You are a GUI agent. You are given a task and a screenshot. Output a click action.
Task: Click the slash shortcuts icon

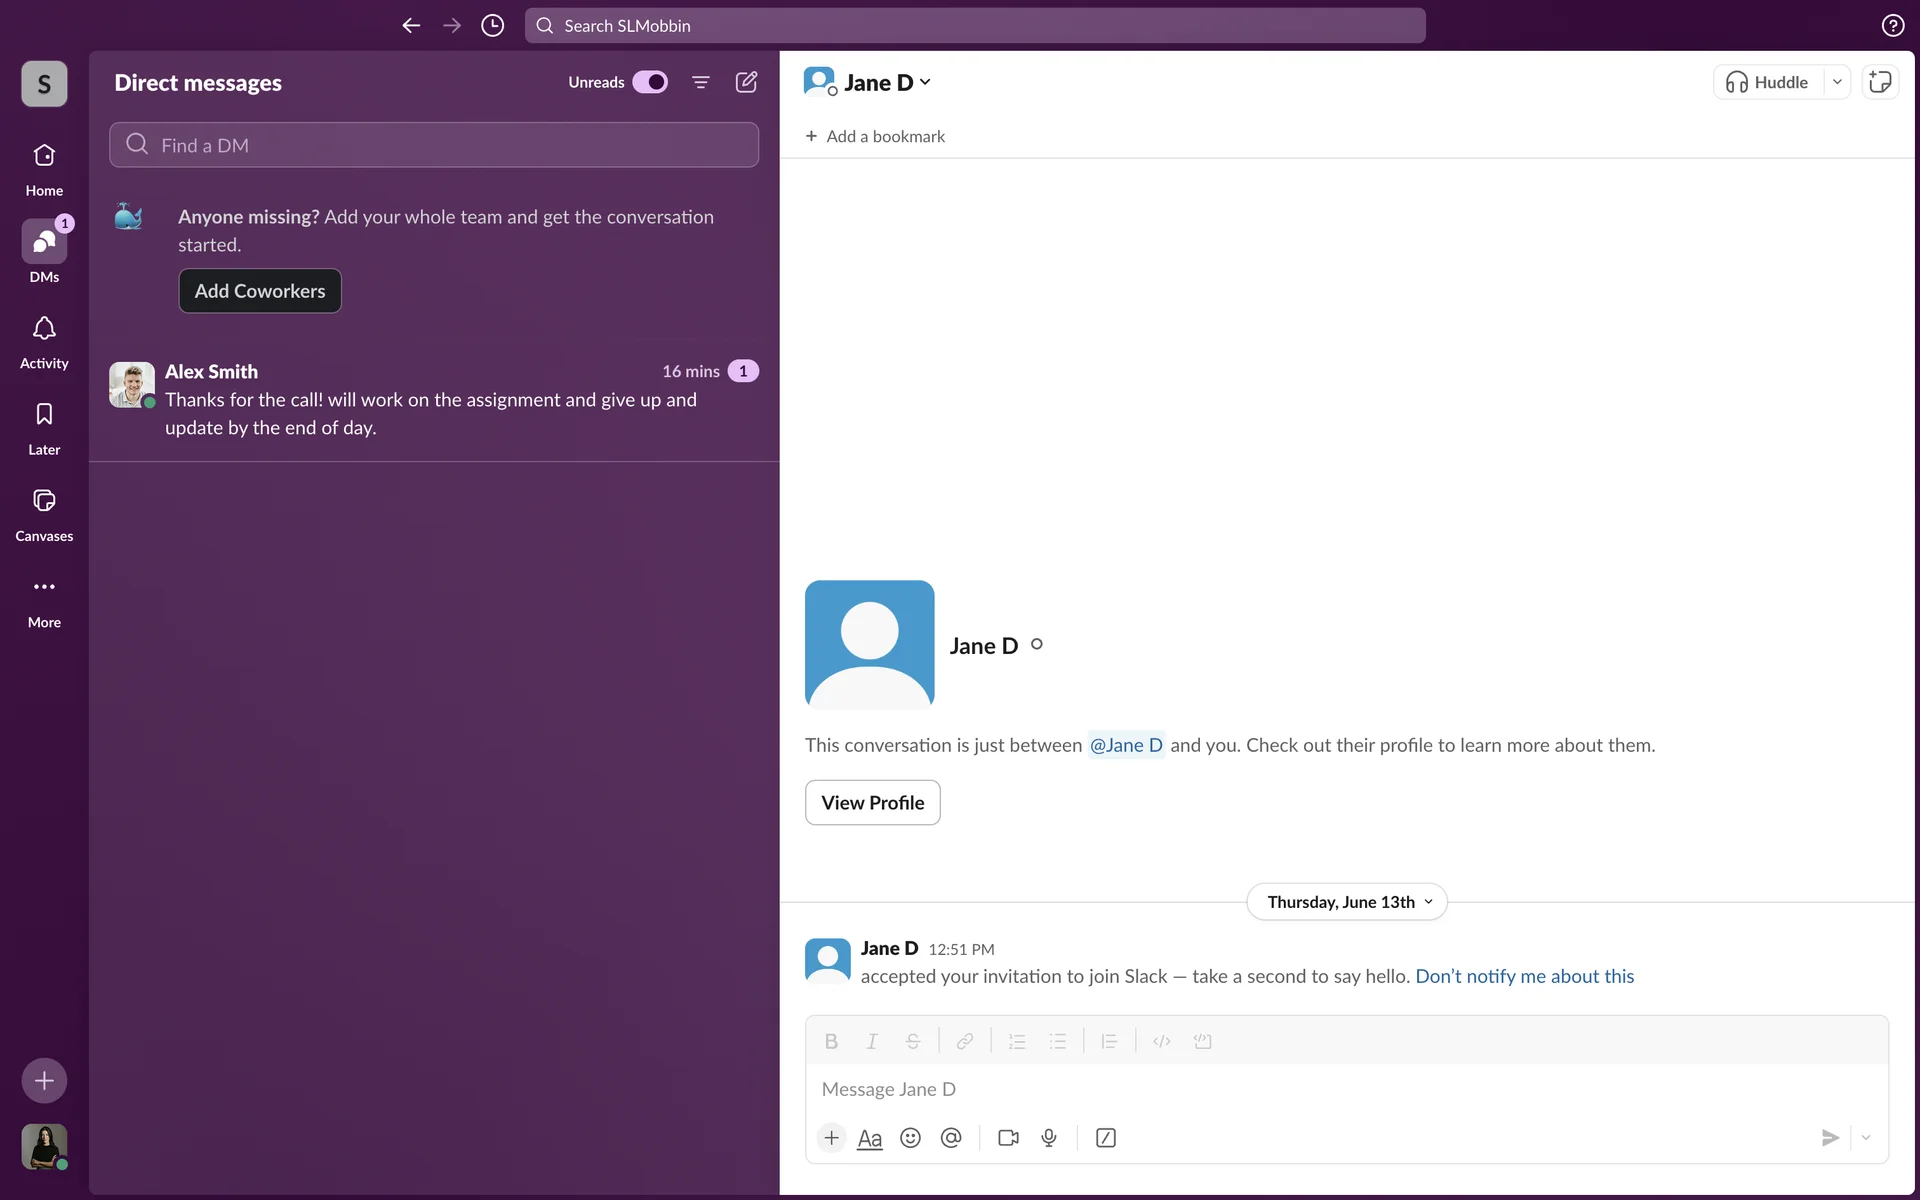pos(1106,1138)
